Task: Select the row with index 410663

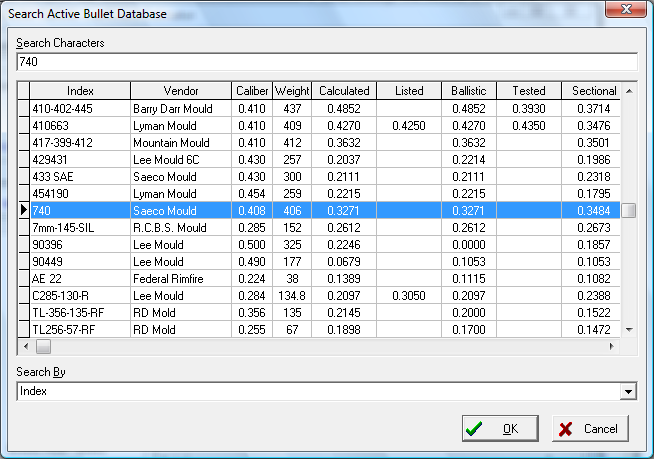Action: [319, 126]
